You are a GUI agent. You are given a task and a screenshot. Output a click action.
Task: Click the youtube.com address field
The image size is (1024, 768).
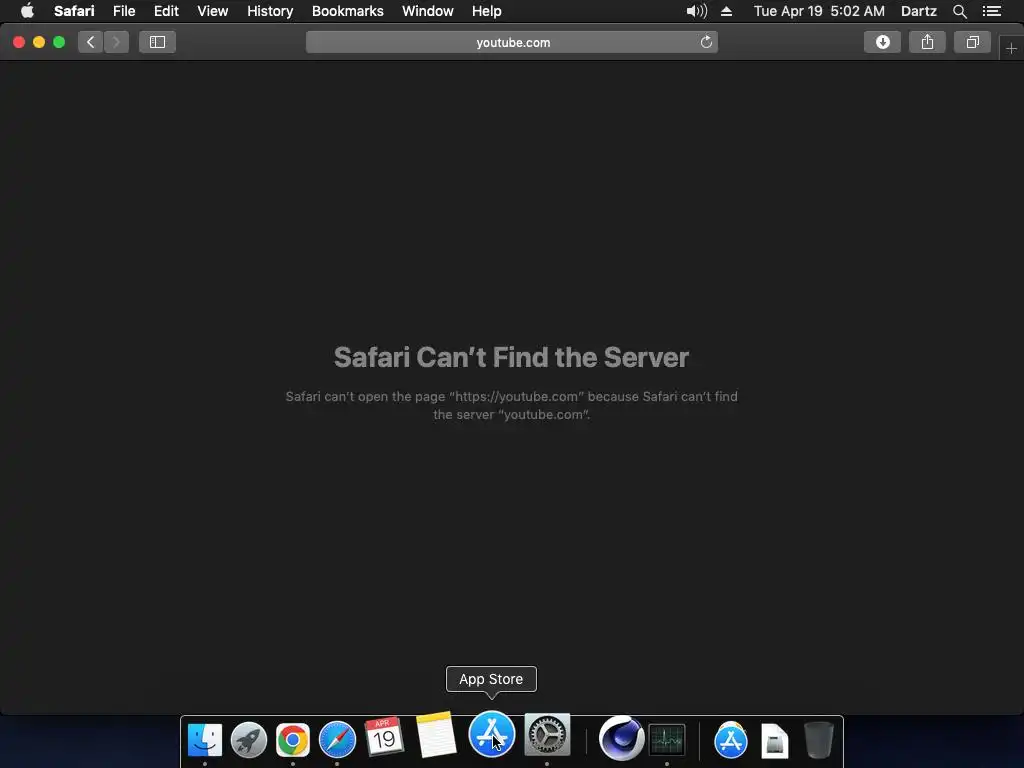pyautogui.click(x=512, y=42)
